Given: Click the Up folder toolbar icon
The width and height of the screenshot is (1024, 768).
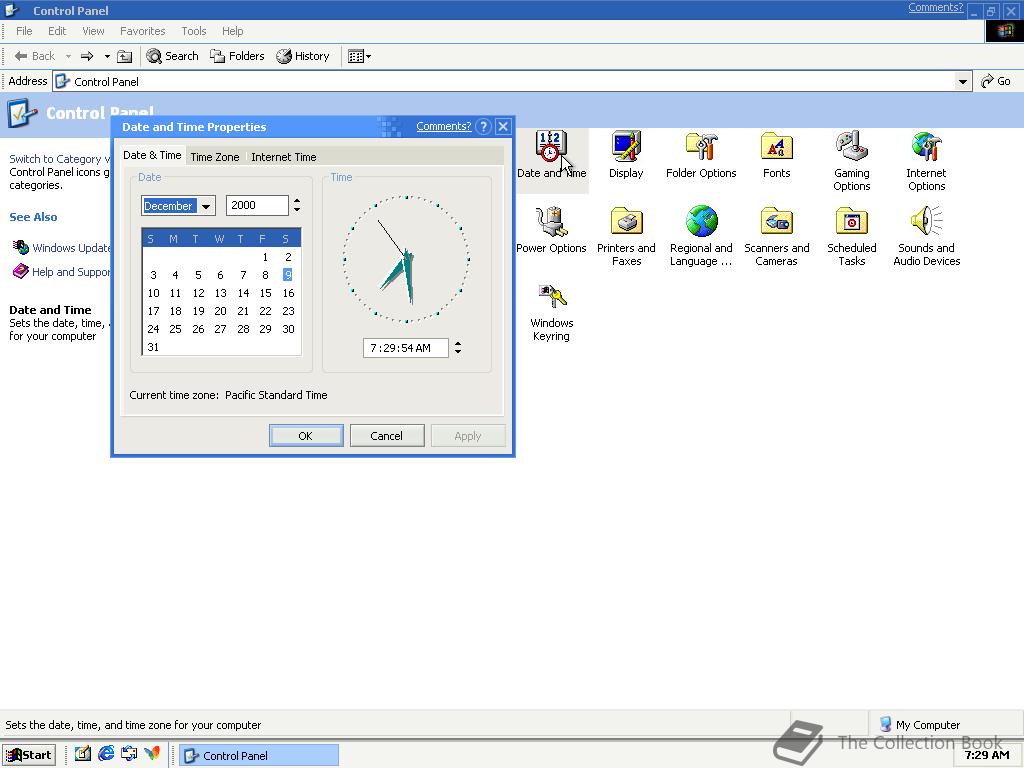Looking at the screenshot, I should coord(124,56).
